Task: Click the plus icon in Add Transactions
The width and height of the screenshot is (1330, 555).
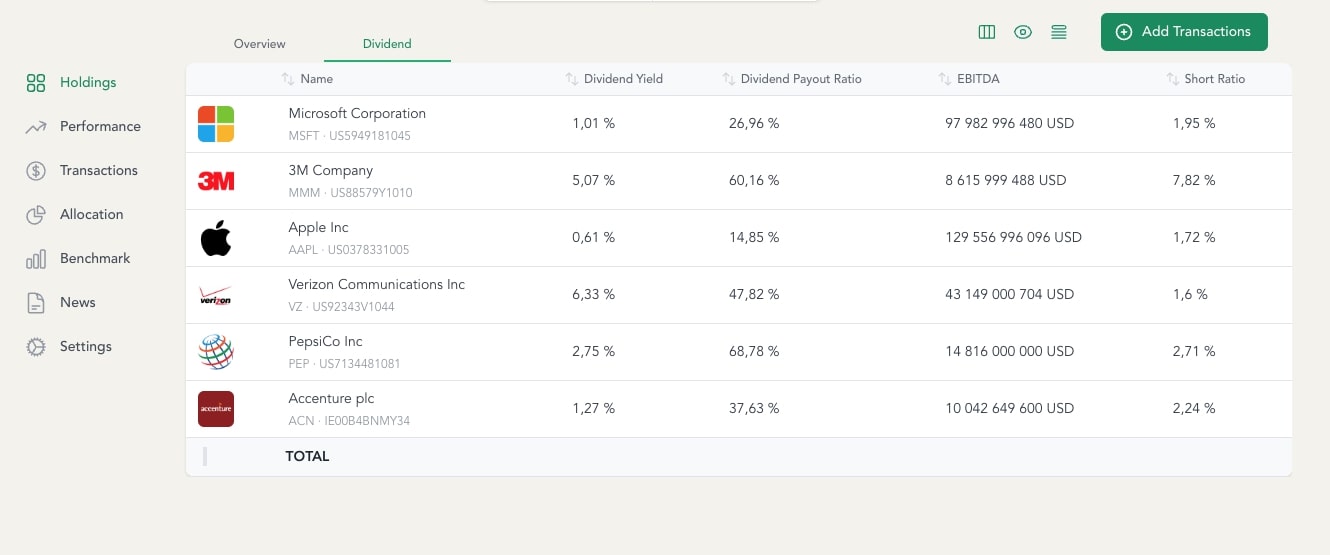Action: 1124,32
